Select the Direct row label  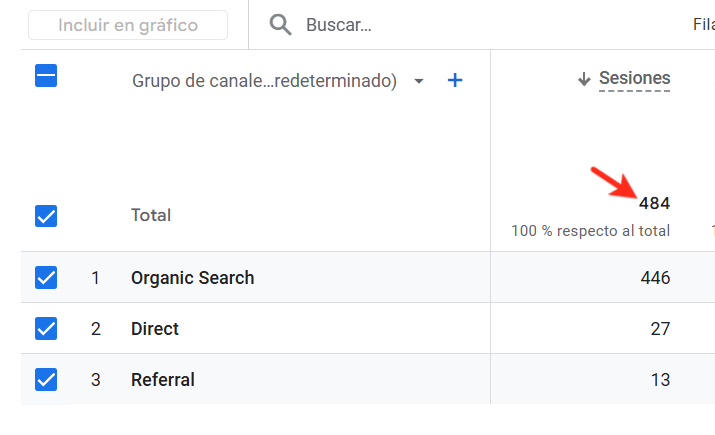pyautogui.click(x=155, y=329)
